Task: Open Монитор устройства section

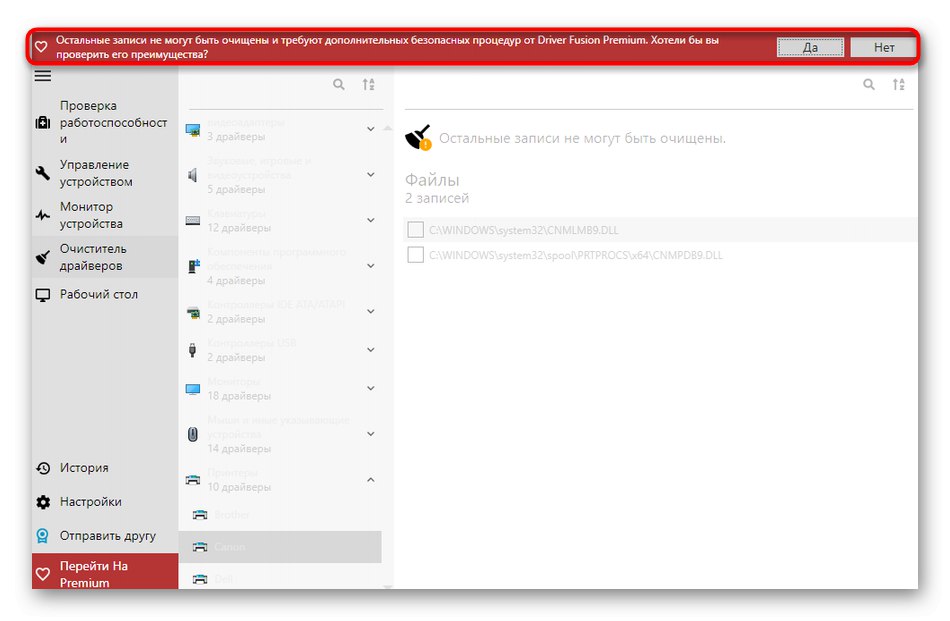Action: 105,215
